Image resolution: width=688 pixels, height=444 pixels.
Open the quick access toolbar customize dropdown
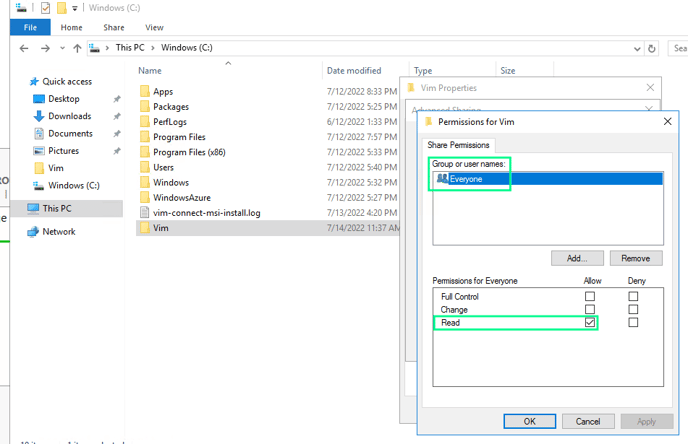click(75, 8)
